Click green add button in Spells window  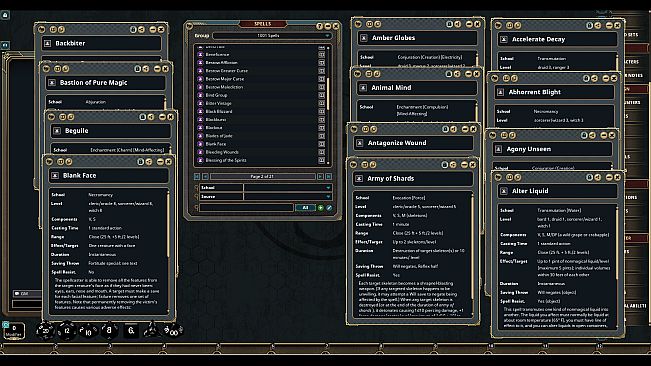[321, 207]
